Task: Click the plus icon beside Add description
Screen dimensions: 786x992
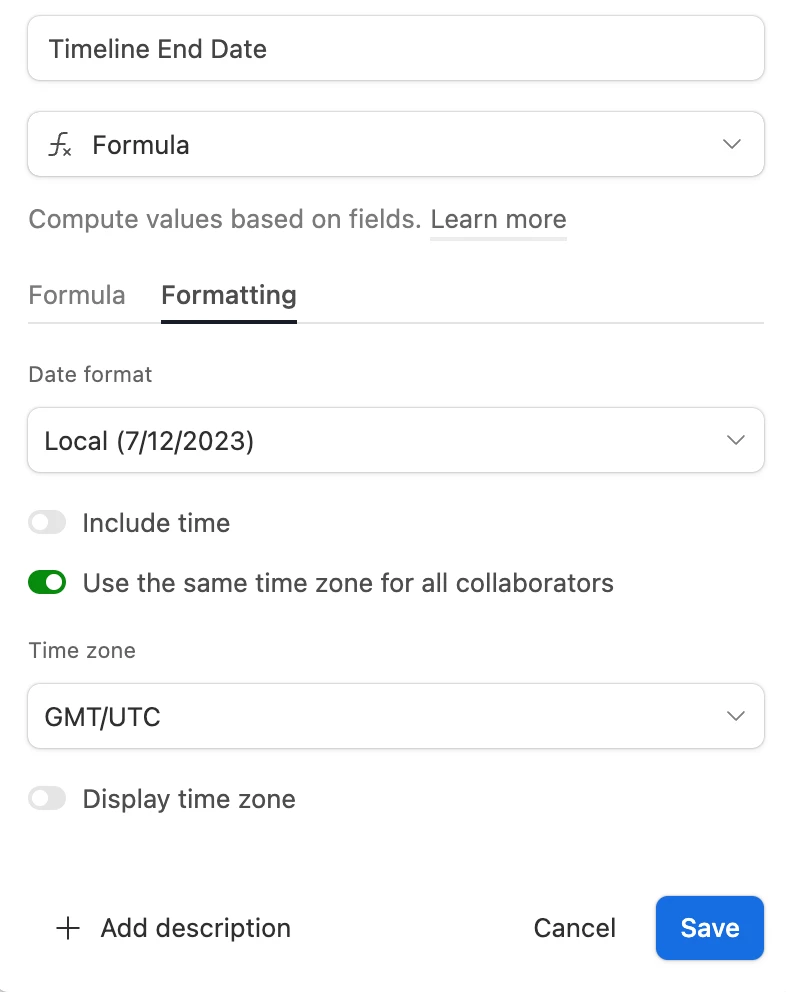Action: [68, 928]
